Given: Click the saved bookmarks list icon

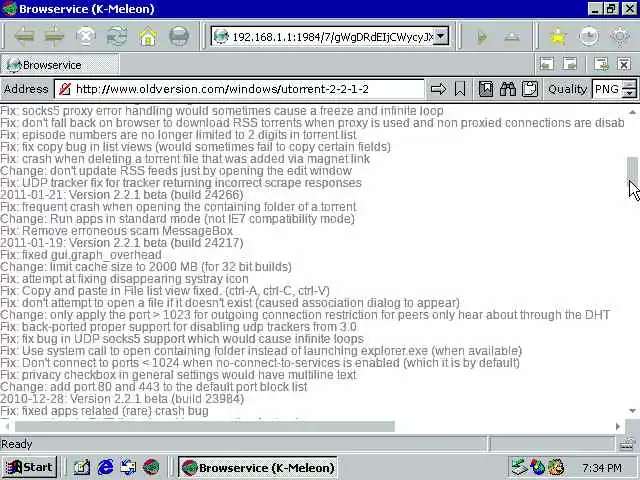Looking at the screenshot, I should point(486,89).
